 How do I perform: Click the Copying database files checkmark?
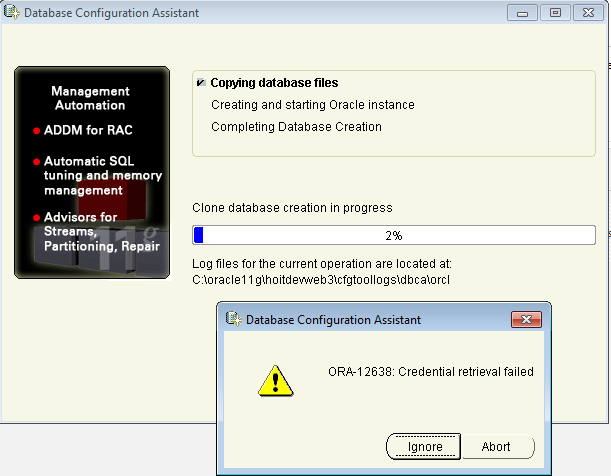(201, 83)
